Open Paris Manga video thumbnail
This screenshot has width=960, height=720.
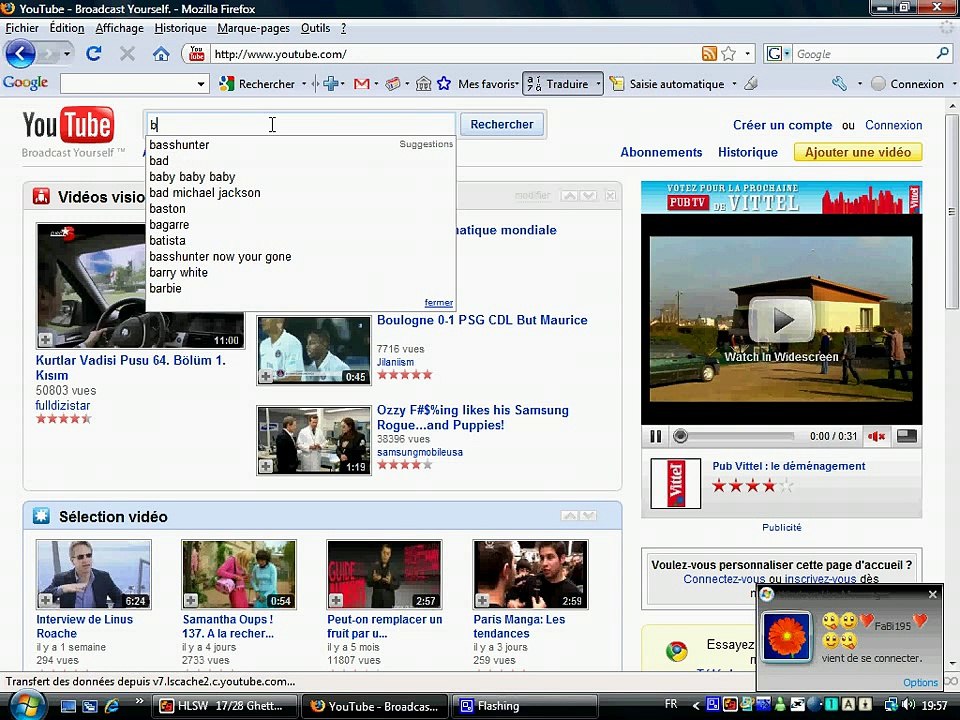coord(530,574)
